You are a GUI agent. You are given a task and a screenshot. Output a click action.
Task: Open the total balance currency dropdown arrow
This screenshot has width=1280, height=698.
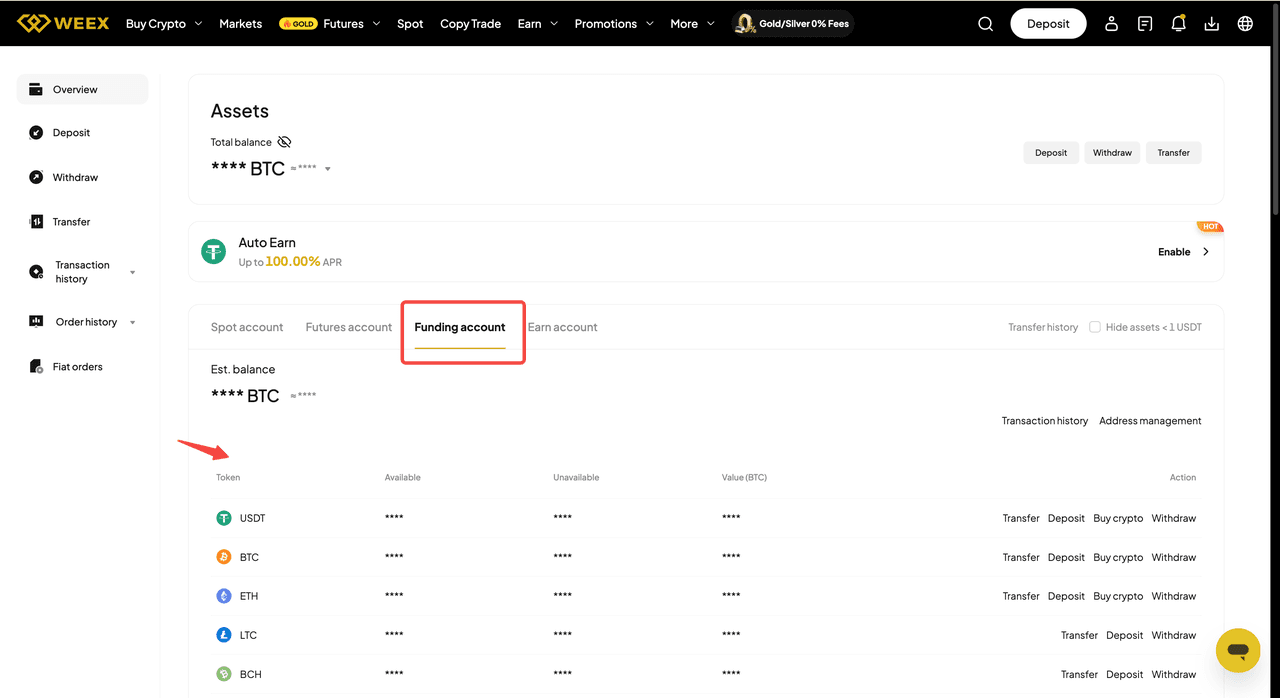[x=328, y=169]
